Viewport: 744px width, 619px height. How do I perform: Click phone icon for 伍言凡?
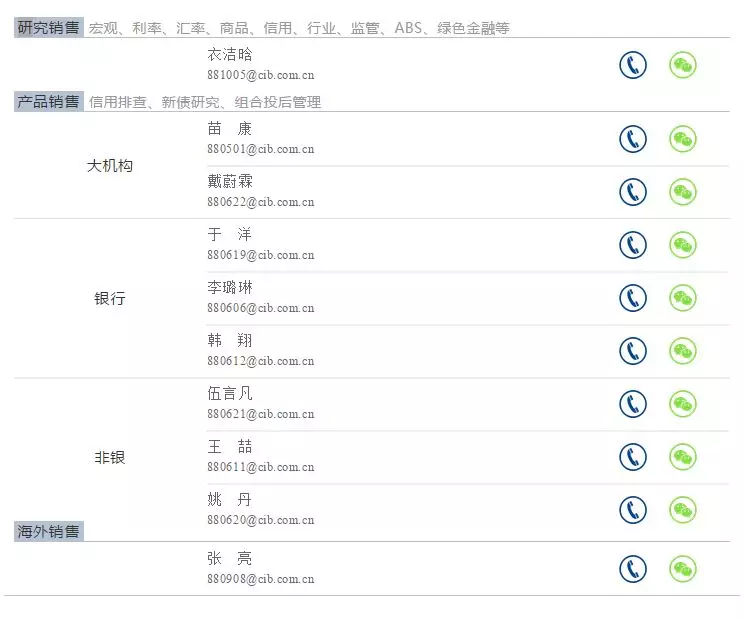632,404
